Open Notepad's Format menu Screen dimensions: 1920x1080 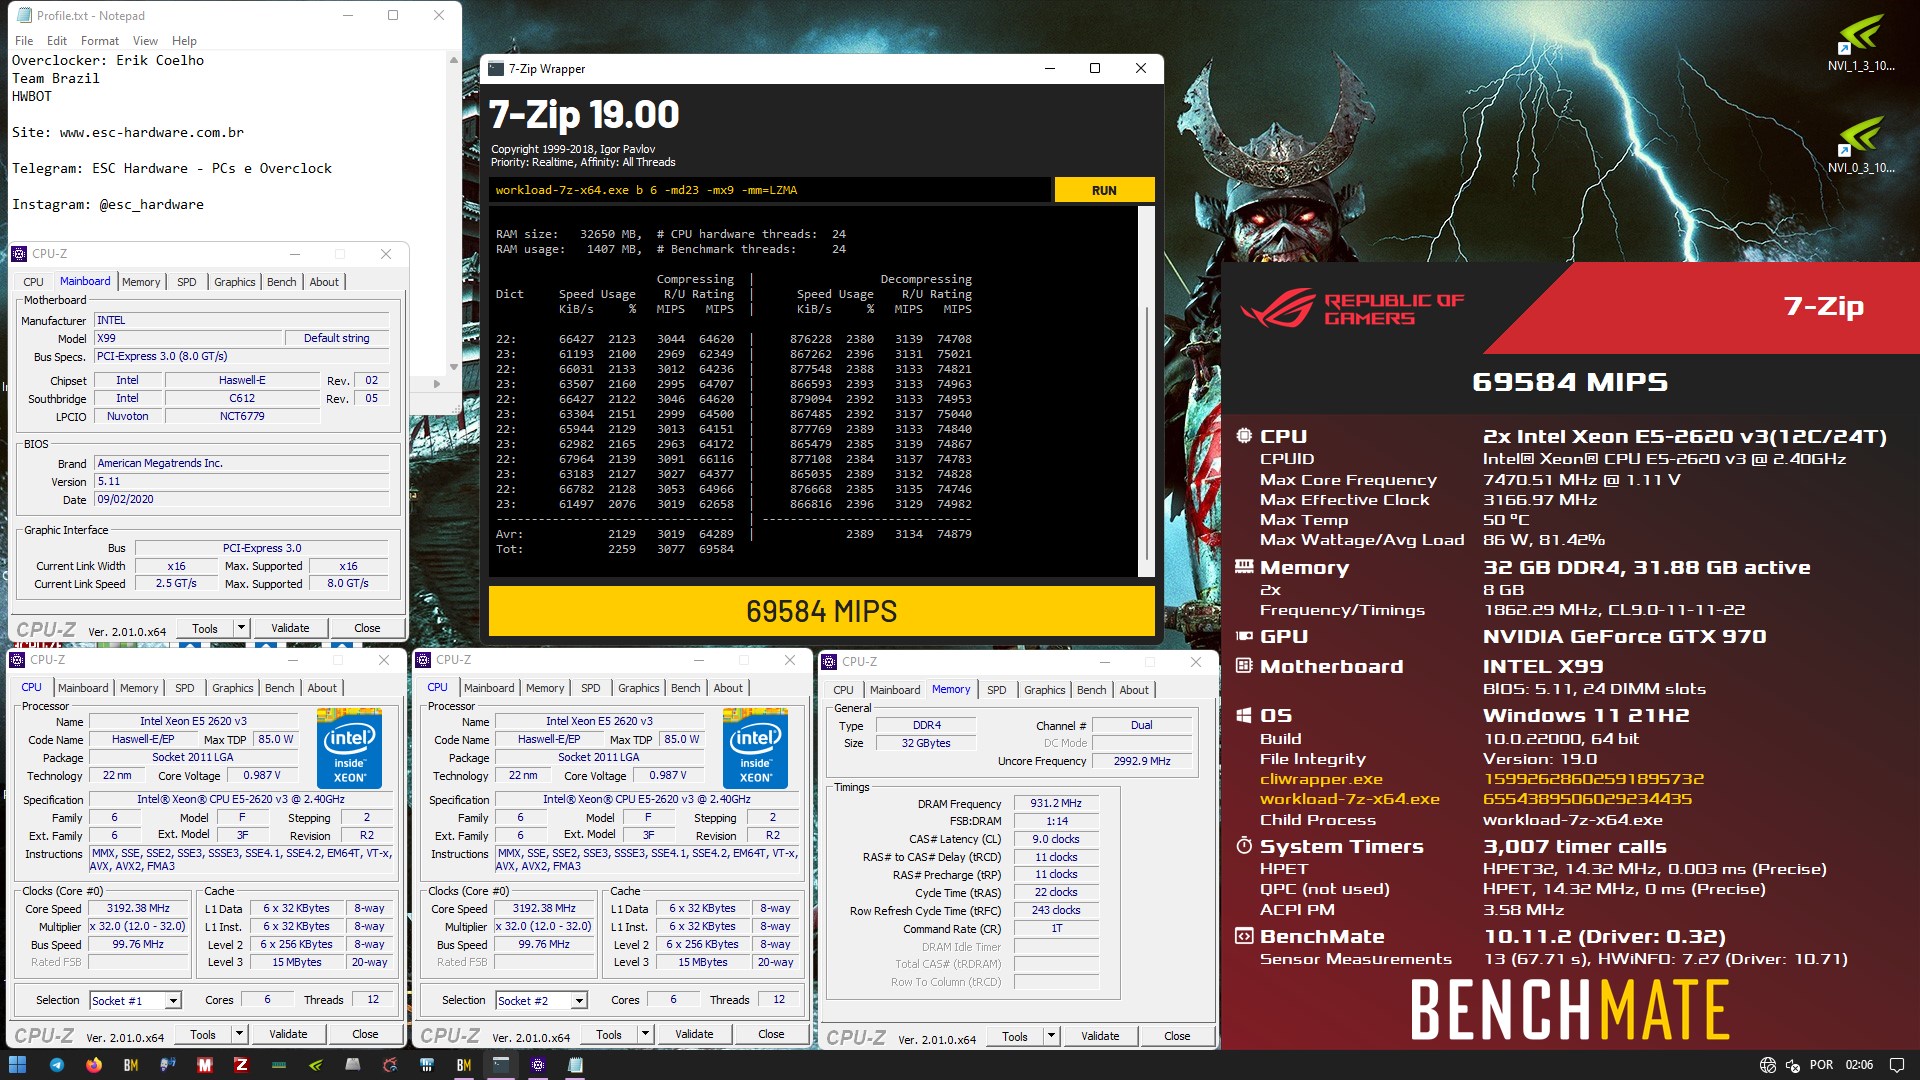(x=99, y=41)
